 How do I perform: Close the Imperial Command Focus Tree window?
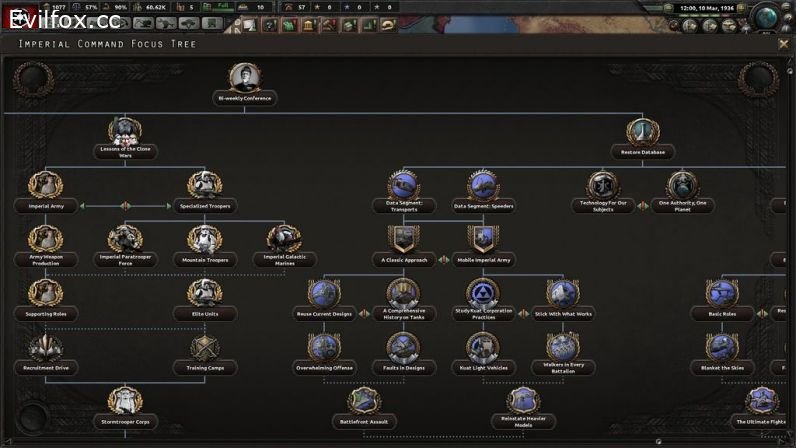(x=783, y=44)
